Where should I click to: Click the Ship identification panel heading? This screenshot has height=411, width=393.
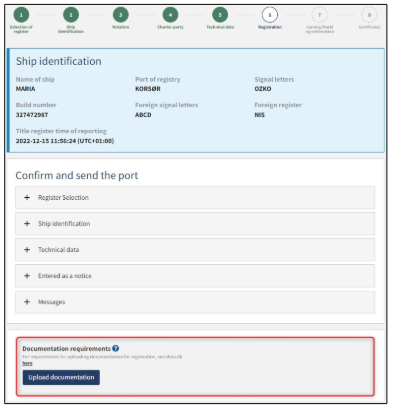pyautogui.click(x=59, y=61)
